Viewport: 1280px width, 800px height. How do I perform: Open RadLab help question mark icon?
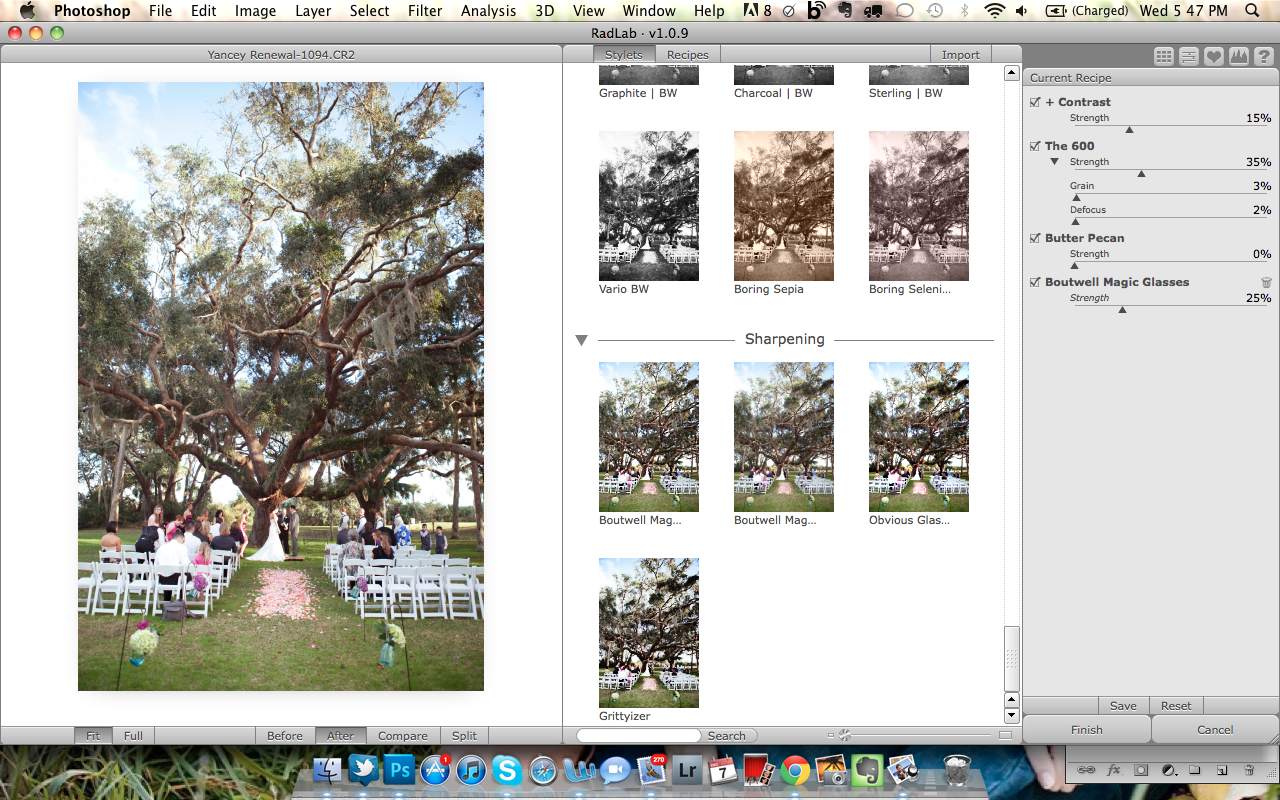coord(1264,56)
